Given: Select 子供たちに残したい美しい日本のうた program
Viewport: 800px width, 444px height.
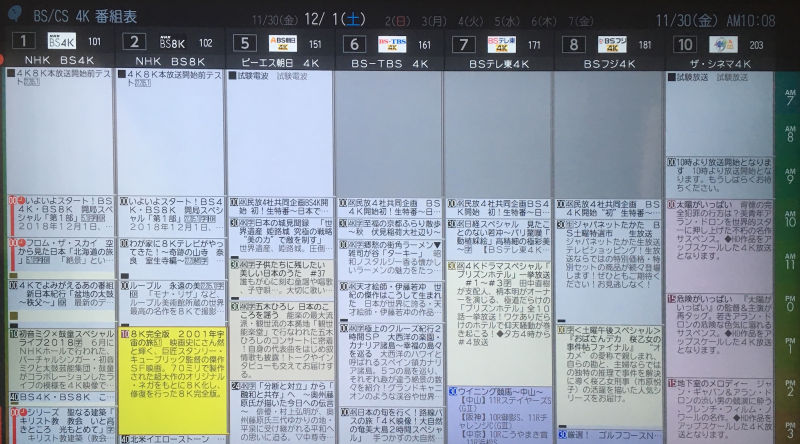Looking at the screenshot, I should [x=281, y=278].
